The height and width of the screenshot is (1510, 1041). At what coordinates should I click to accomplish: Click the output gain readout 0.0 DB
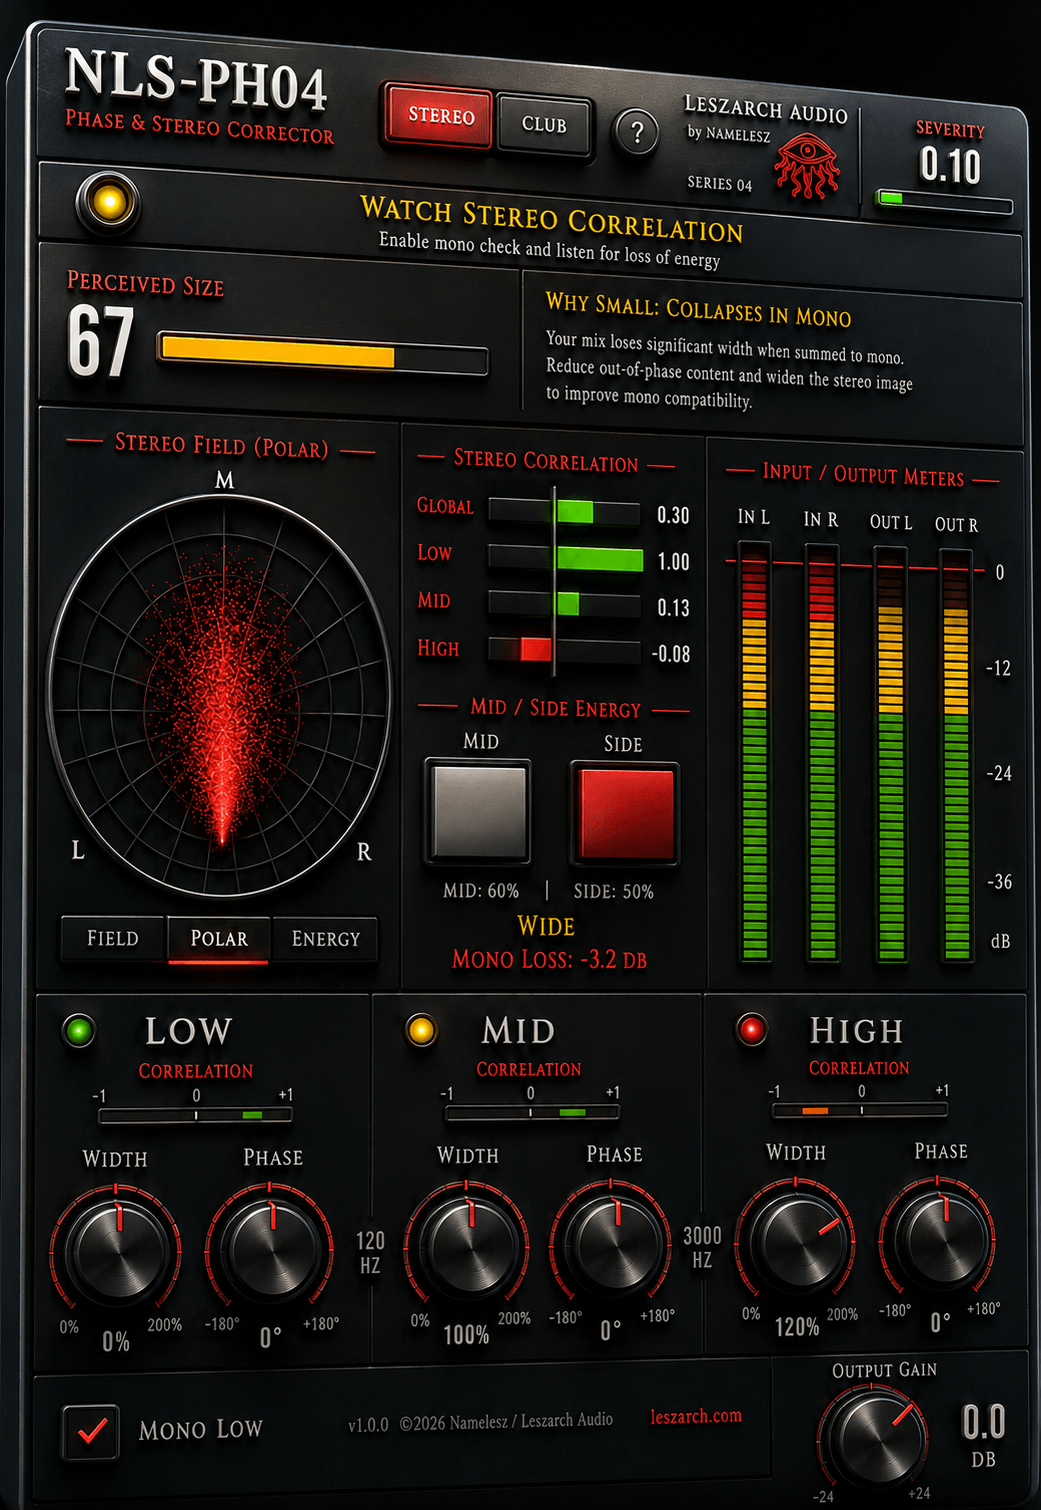click(983, 1434)
